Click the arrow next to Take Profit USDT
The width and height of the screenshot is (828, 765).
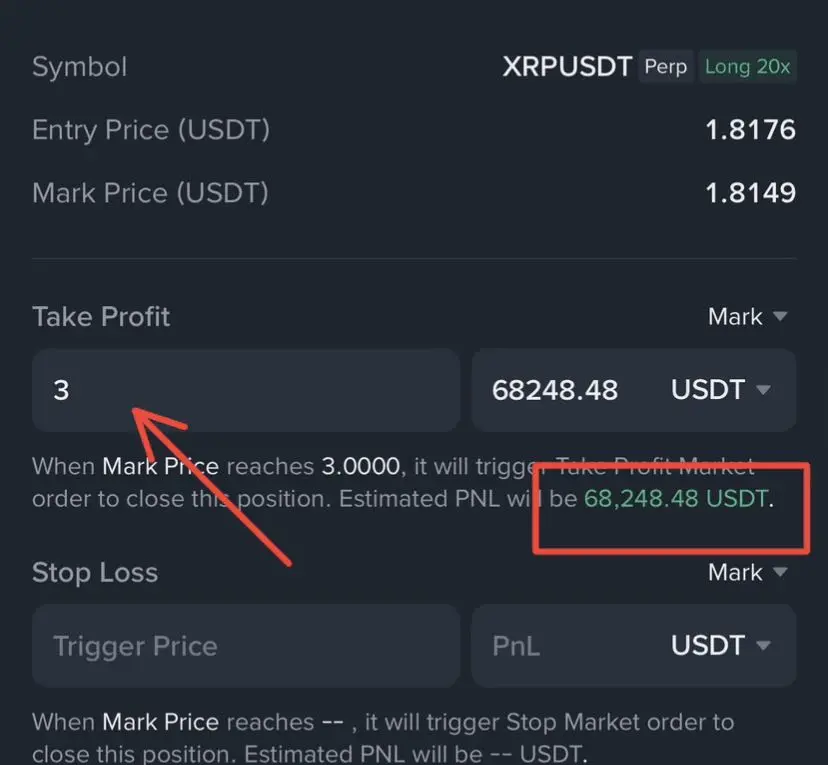[764, 390]
